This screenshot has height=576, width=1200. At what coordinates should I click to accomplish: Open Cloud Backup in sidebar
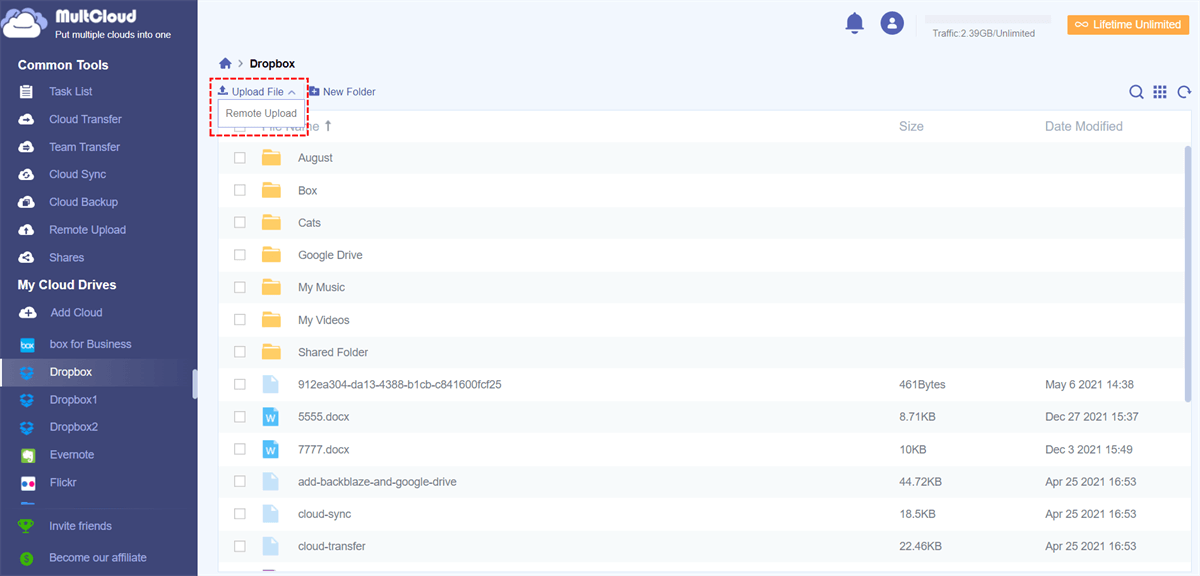pyautogui.click(x=84, y=202)
